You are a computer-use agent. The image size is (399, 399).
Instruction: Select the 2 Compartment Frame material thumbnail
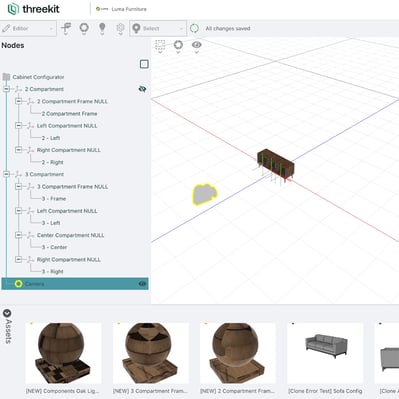pyautogui.click(x=238, y=353)
